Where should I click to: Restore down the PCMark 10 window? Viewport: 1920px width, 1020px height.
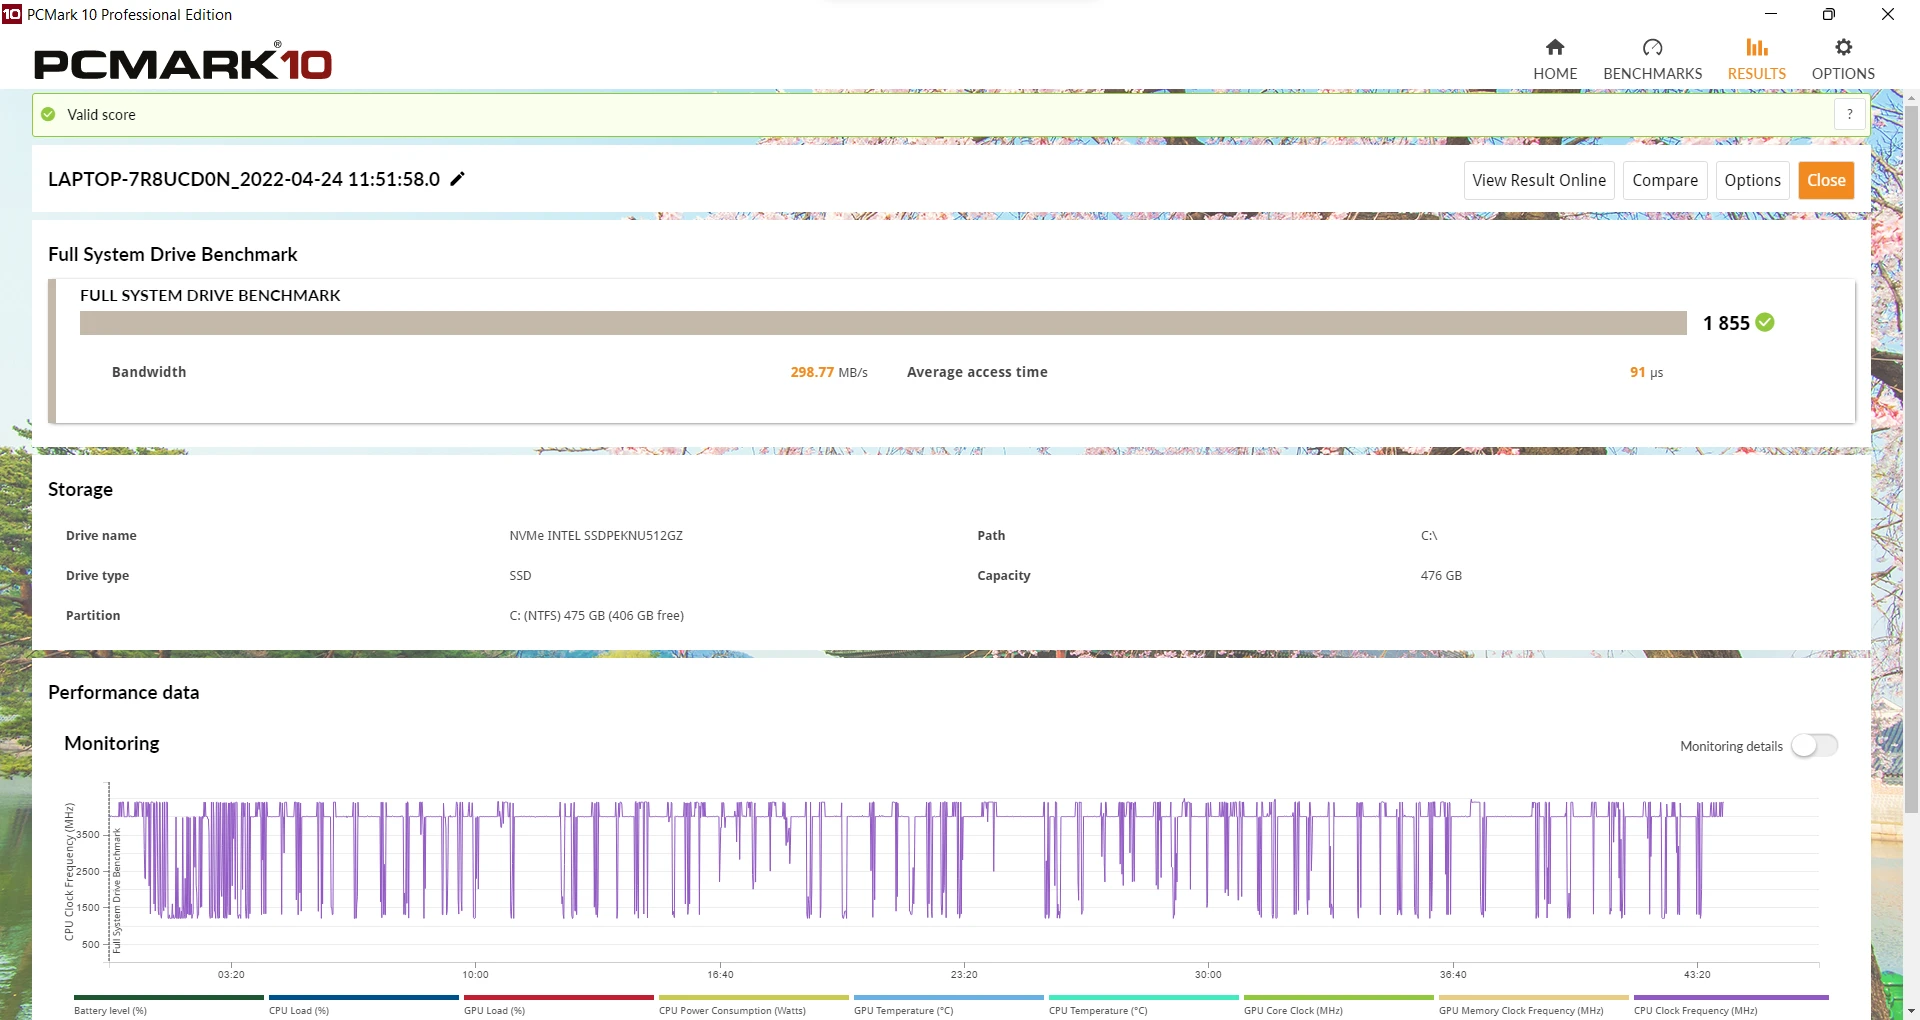[x=1828, y=14]
